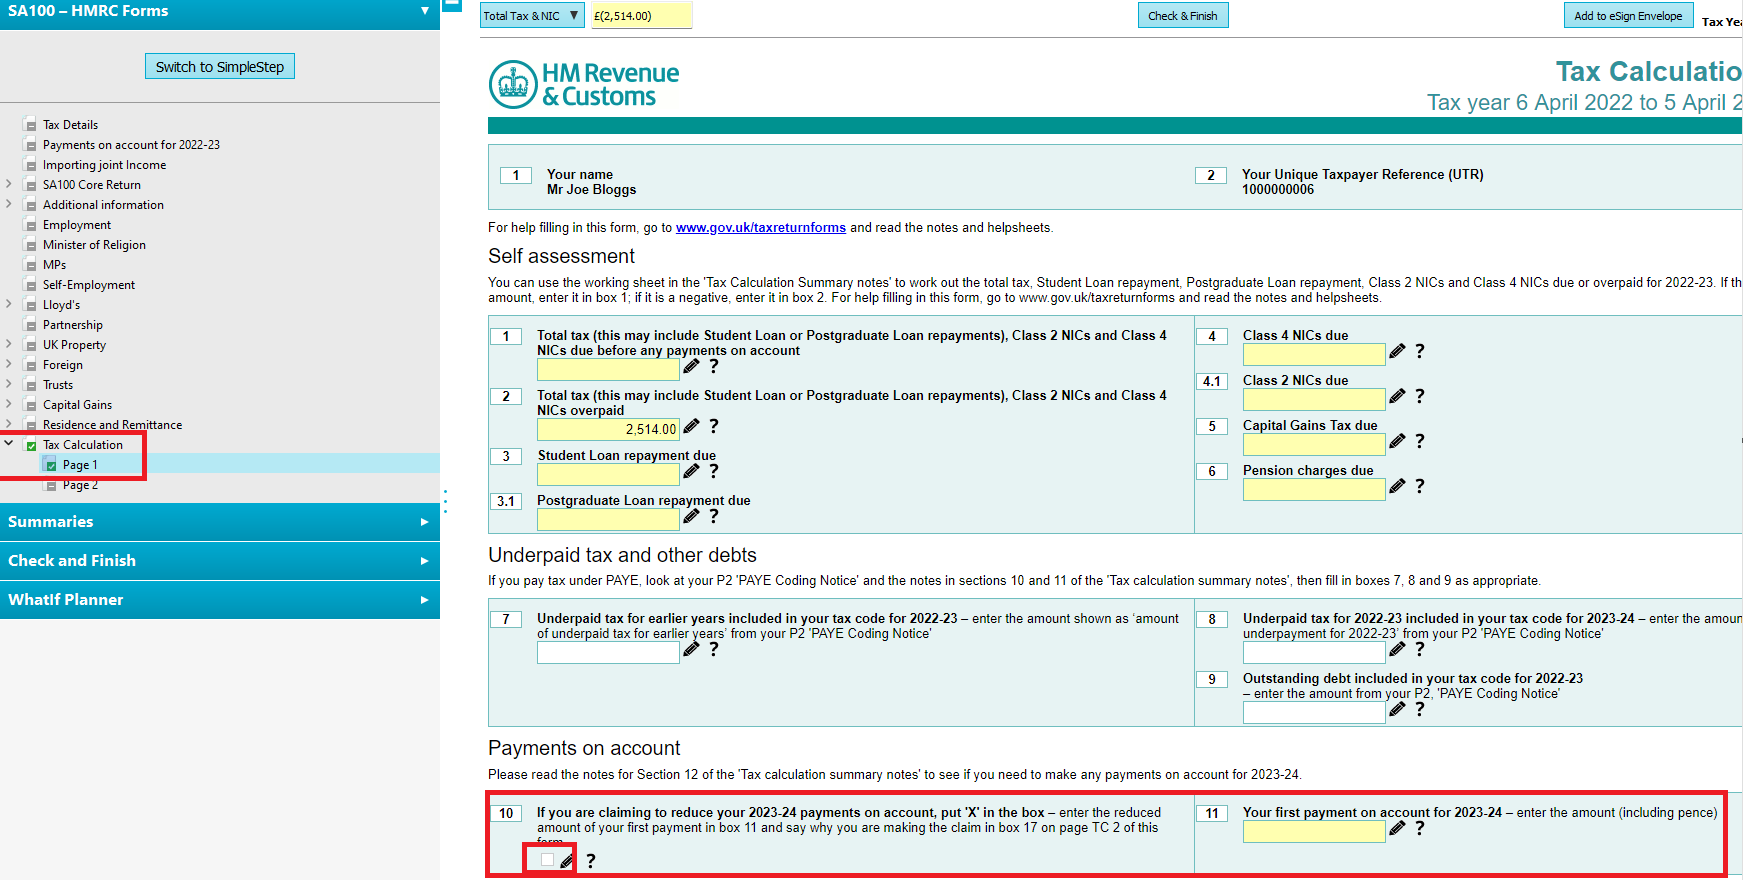Click pencil icon for Class 4 NICs due
This screenshot has width=1743, height=880.
[1397, 351]
